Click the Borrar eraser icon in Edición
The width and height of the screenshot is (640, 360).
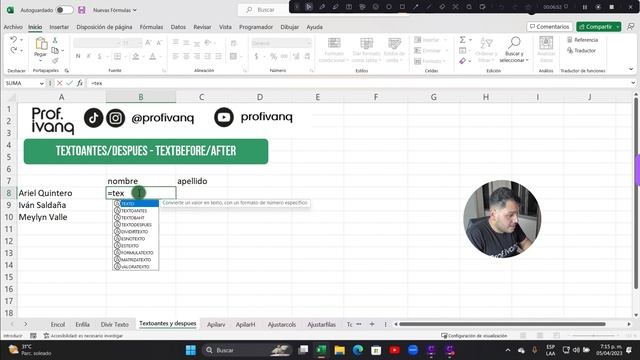(x=462, y=61)
